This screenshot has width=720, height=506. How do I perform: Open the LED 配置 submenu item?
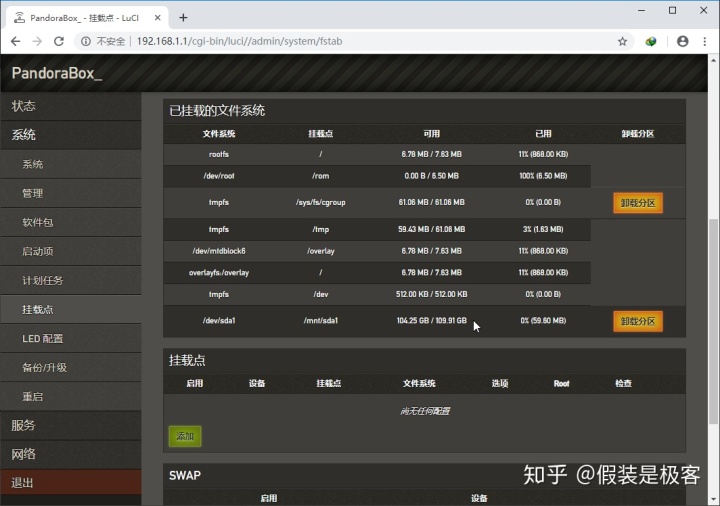(71, 338)
